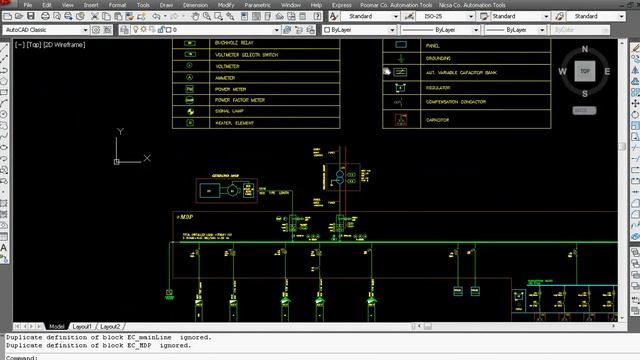Viewport: 640px width, 360px height.
Task: Open Plot Preview from the toolbar
Action: point(57,16)
